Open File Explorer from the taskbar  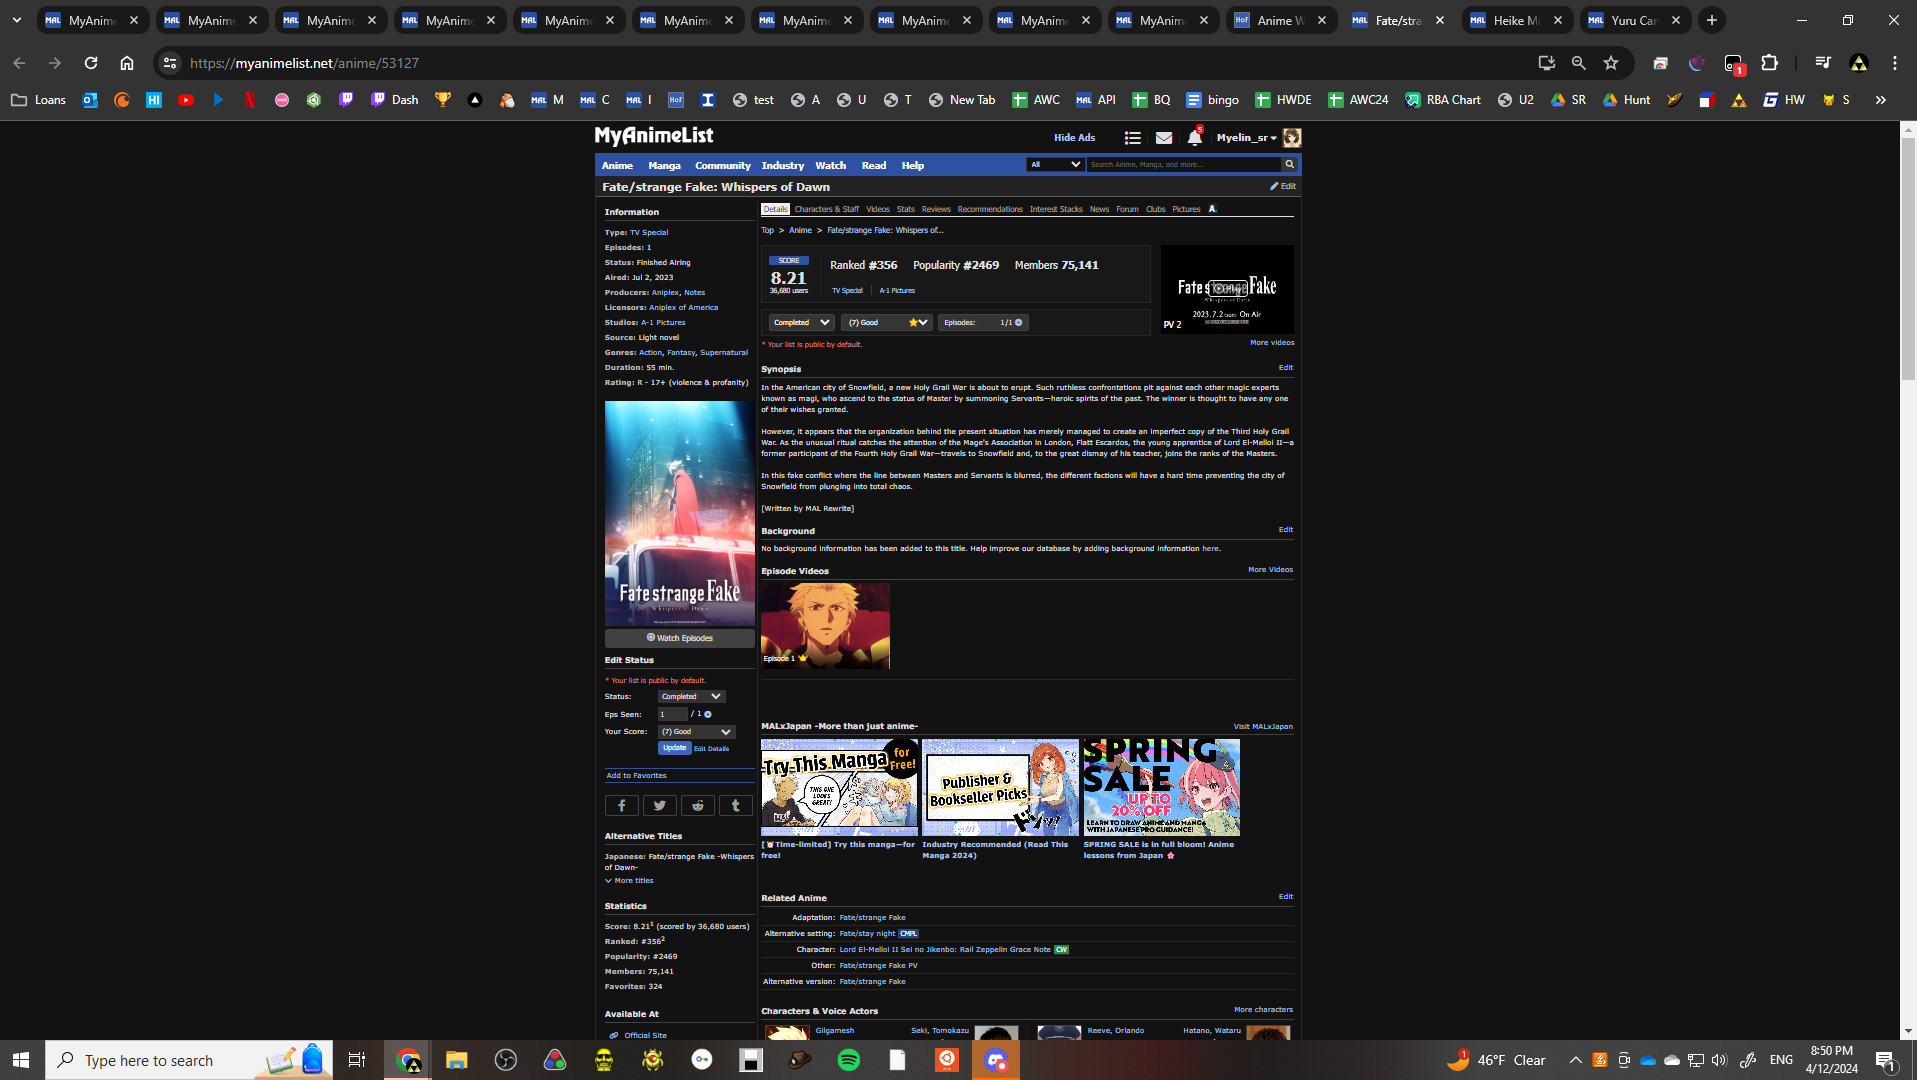pos(457,1060)
